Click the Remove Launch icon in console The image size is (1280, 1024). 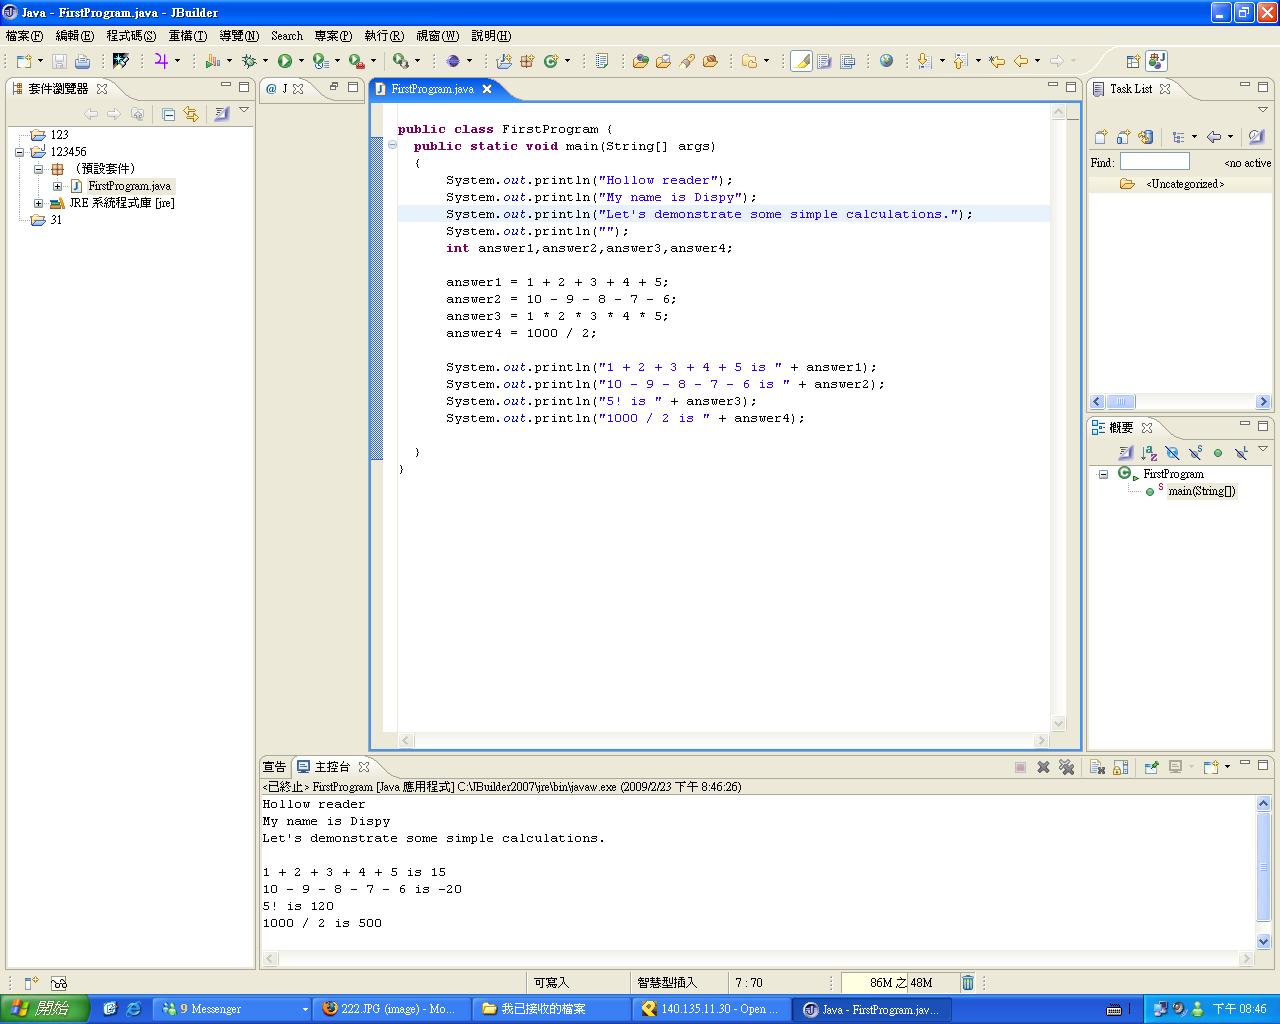pyautogui.click(x=1043, y=767)
